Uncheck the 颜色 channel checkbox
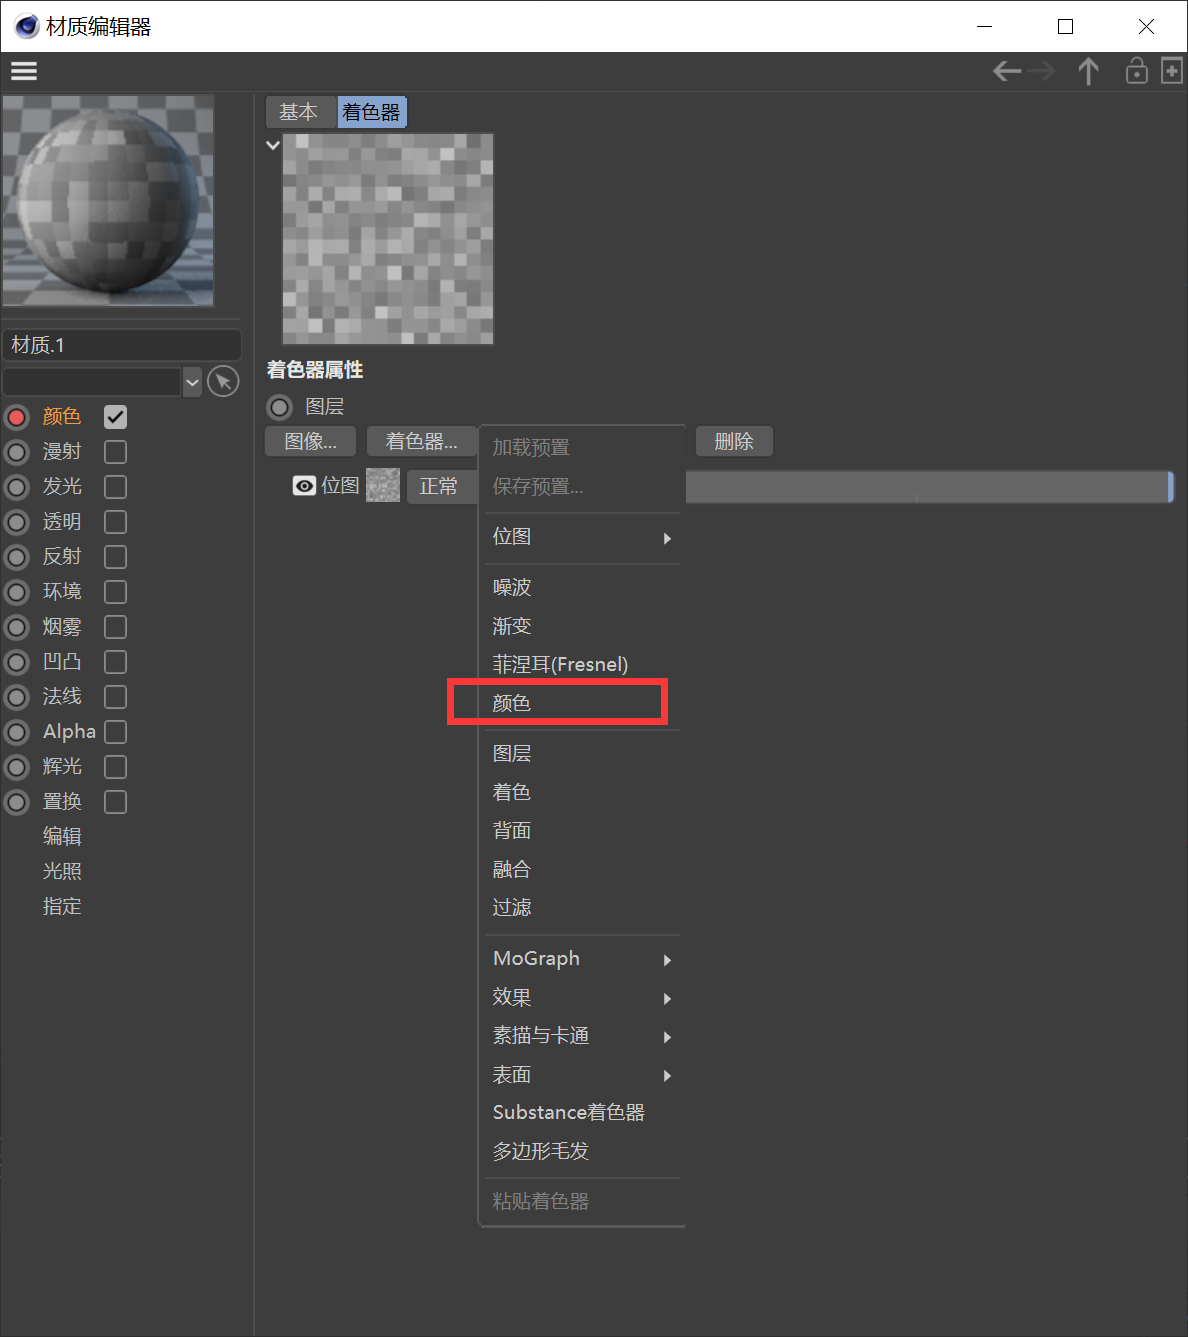Screen dimensions: 1188x1337 (x=116, y=417)
